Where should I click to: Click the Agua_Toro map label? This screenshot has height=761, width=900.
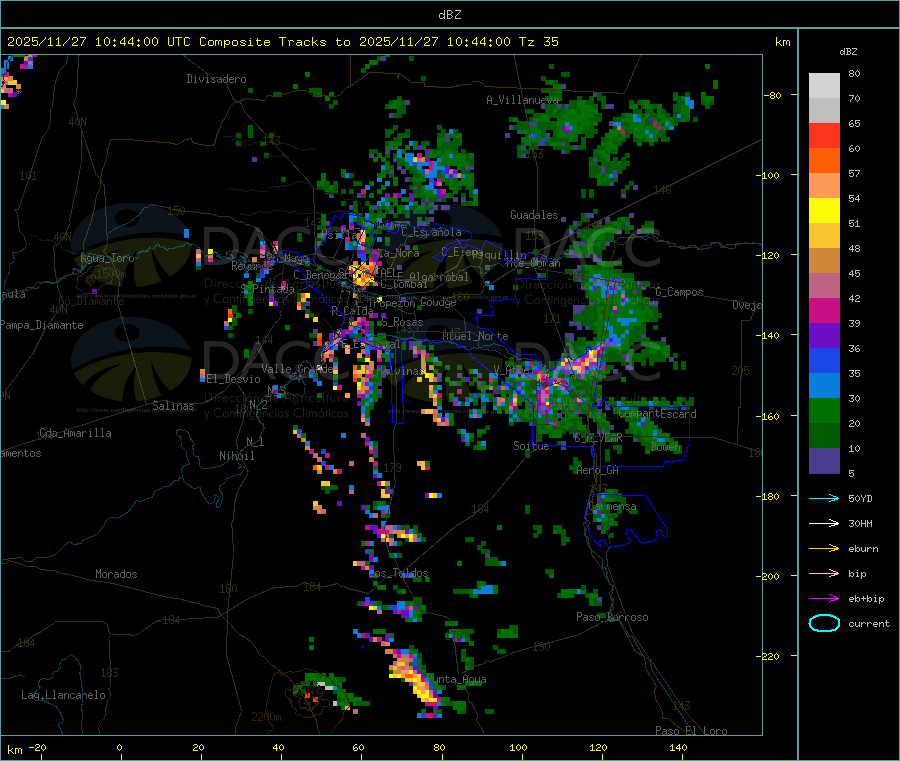click(107, 258)
